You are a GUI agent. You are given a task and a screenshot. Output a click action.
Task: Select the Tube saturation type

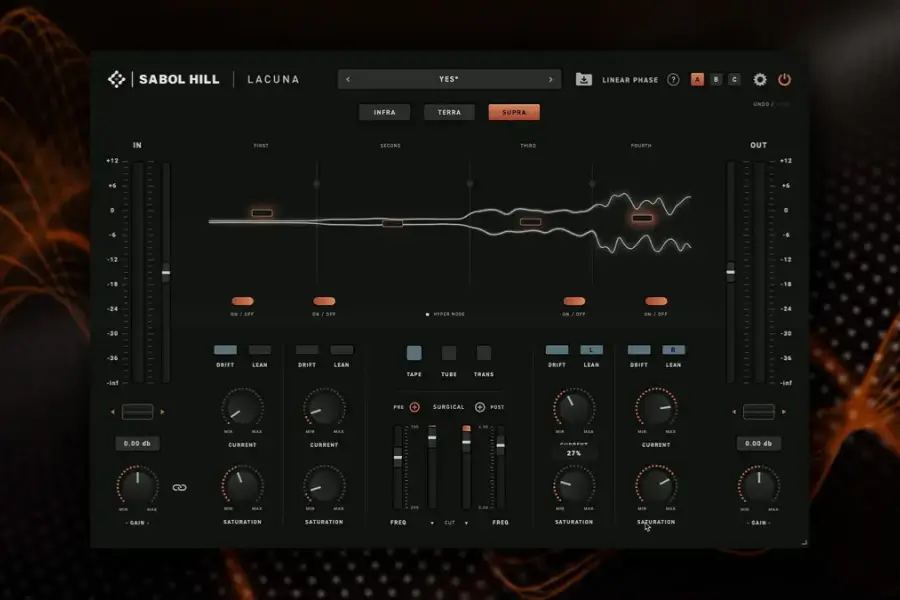point(449,353)
